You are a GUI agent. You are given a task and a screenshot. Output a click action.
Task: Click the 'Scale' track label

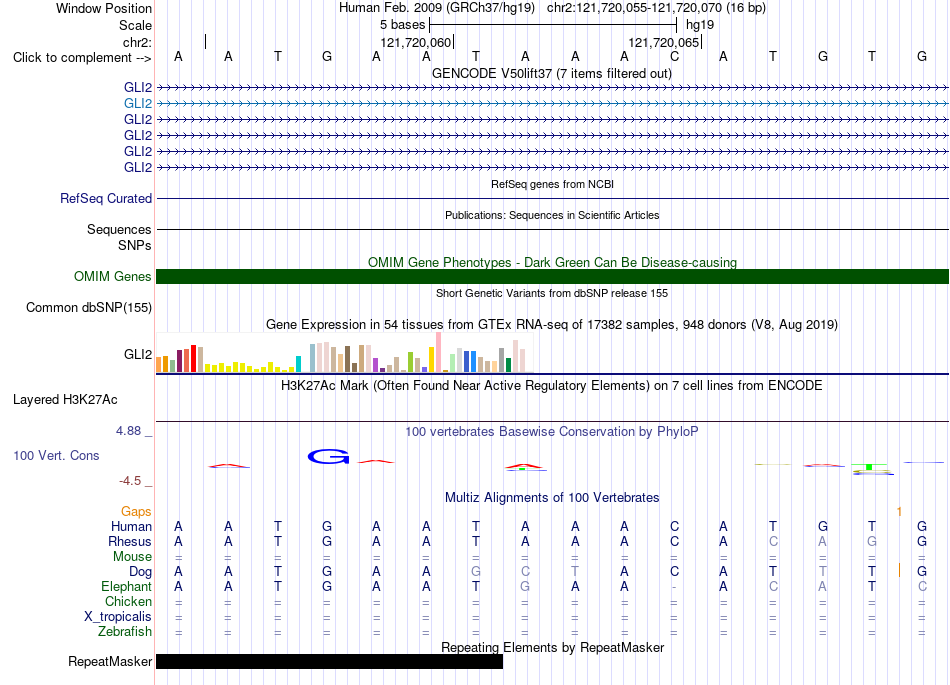click(135, 25)
